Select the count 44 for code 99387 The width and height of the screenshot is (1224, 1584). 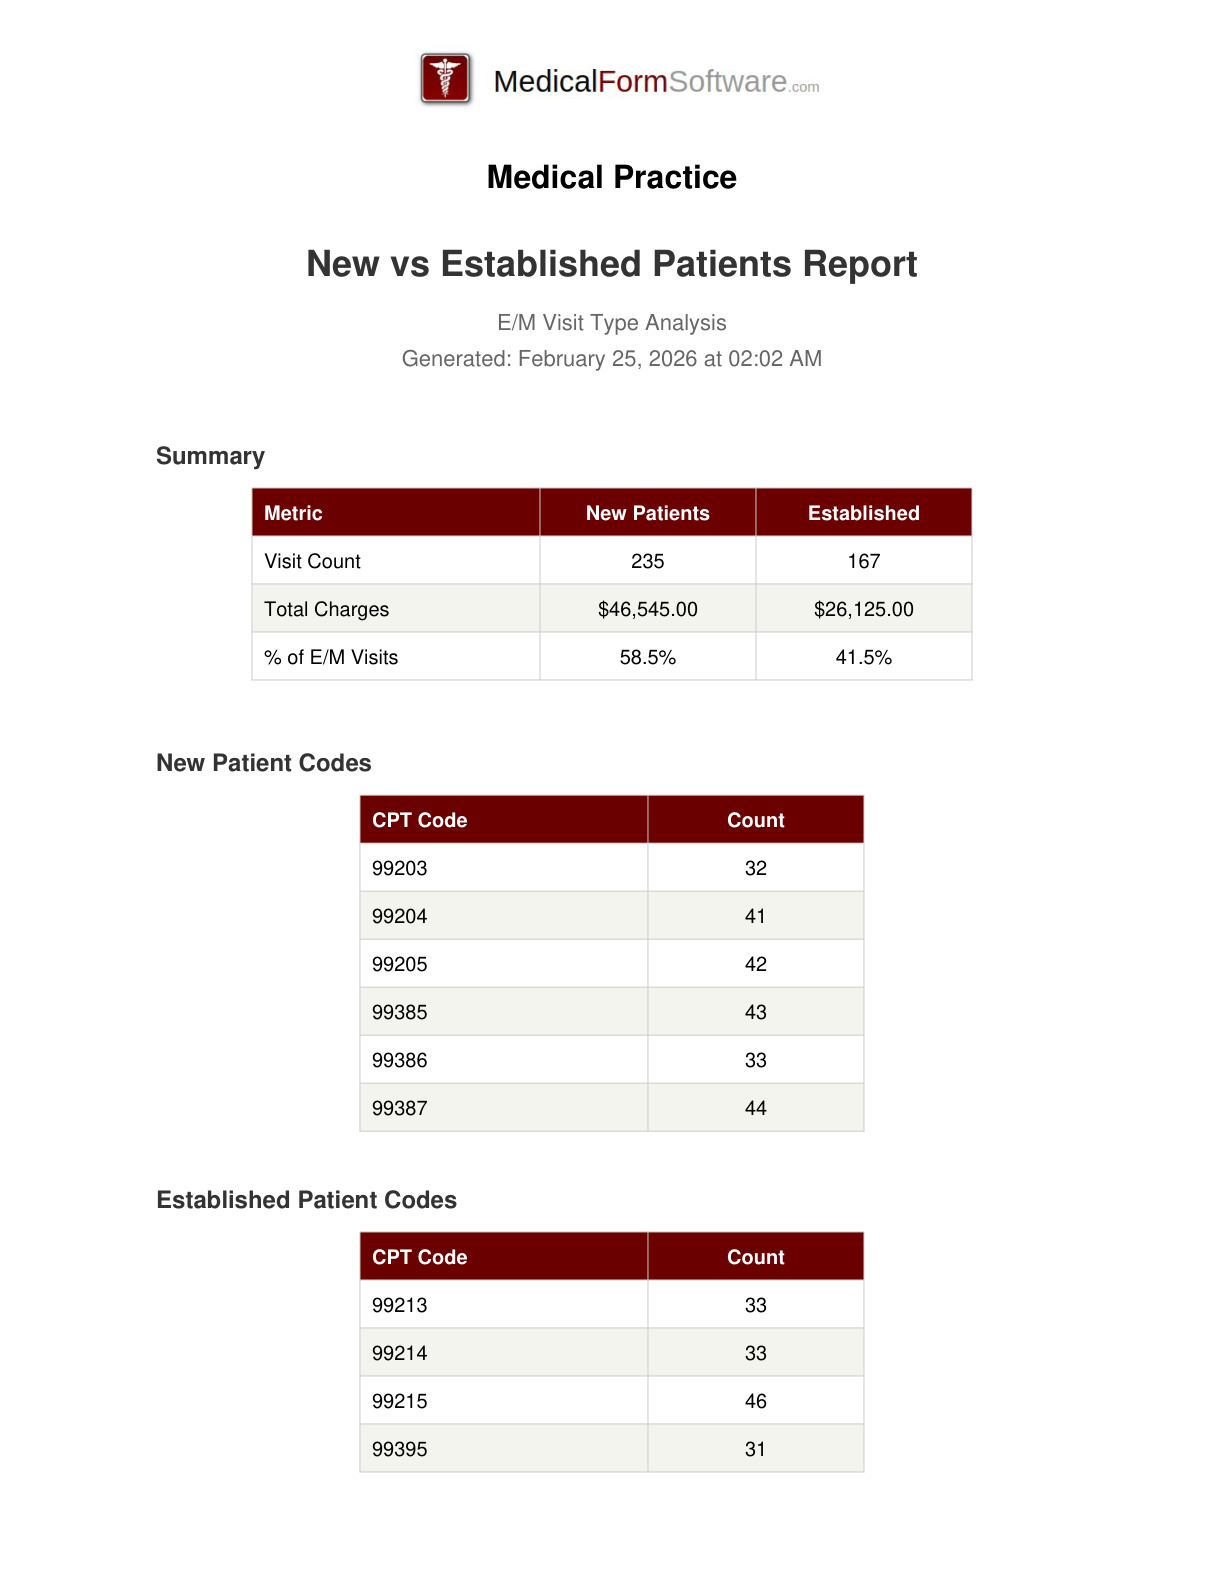pos(755,1108)
